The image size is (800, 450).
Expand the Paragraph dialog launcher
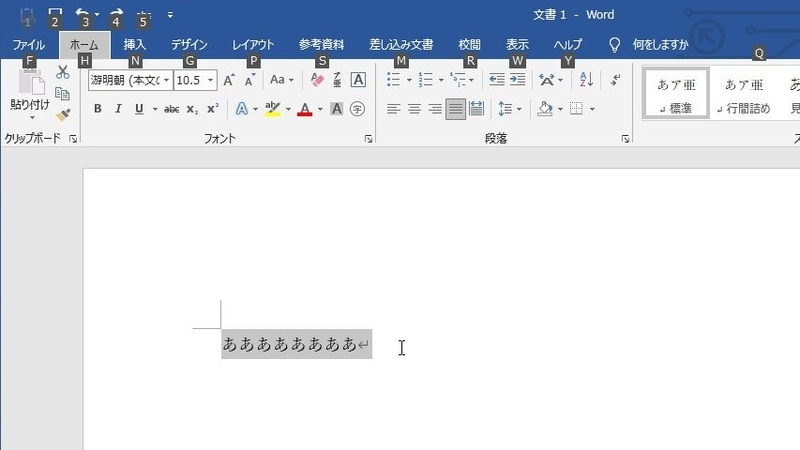(x=626, y=139)
